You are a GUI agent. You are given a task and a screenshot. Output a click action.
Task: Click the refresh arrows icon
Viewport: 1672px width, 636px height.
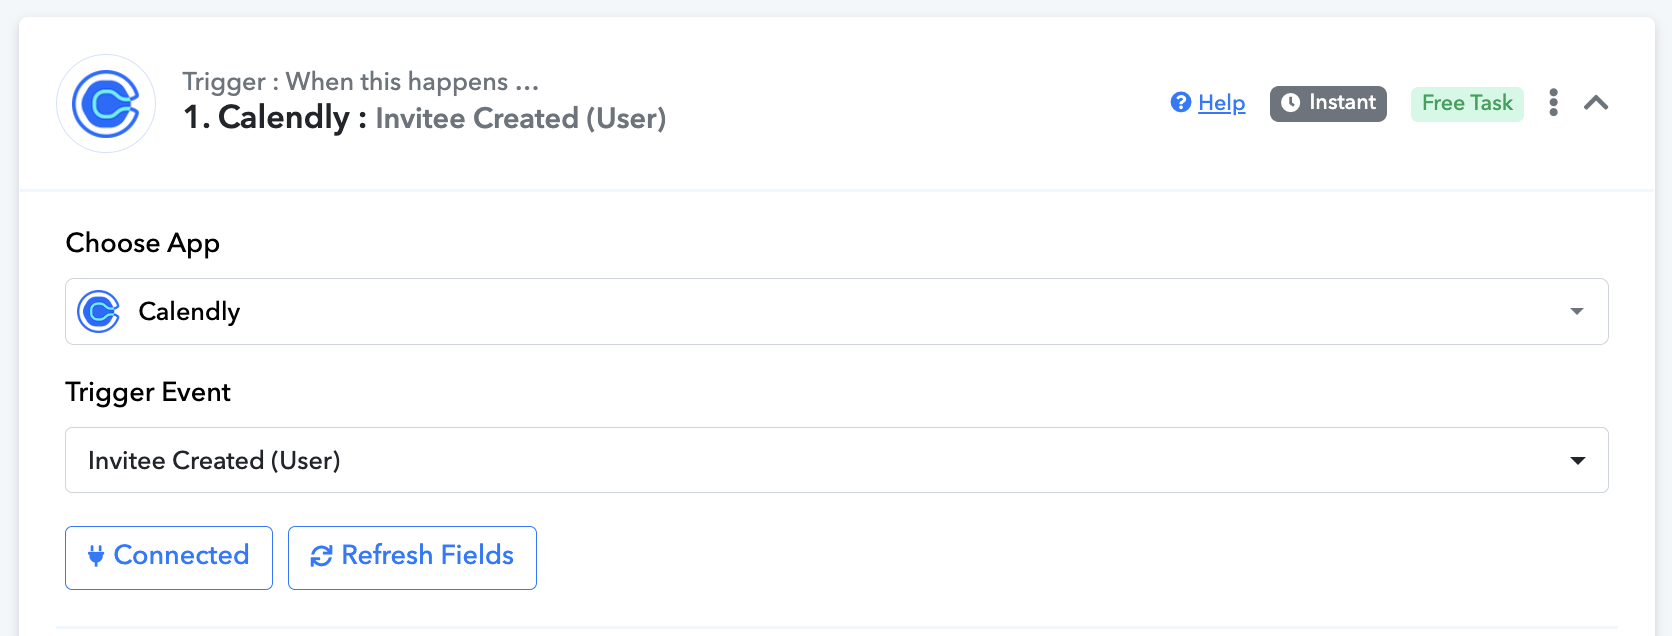coord(321,556)
